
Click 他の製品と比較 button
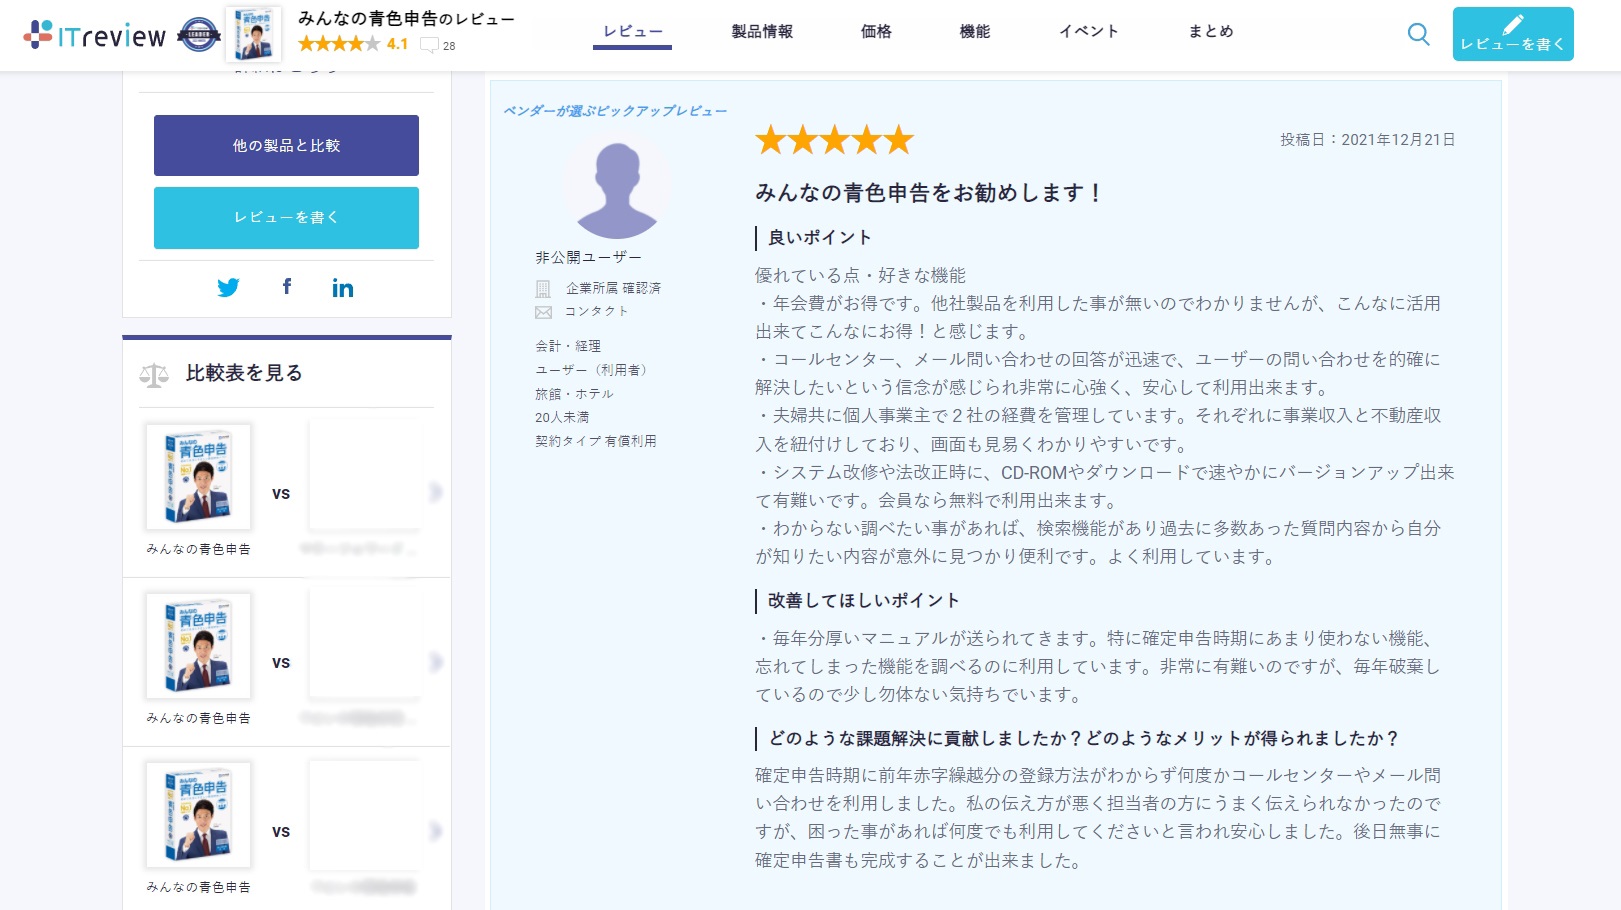tap(286, 145)
